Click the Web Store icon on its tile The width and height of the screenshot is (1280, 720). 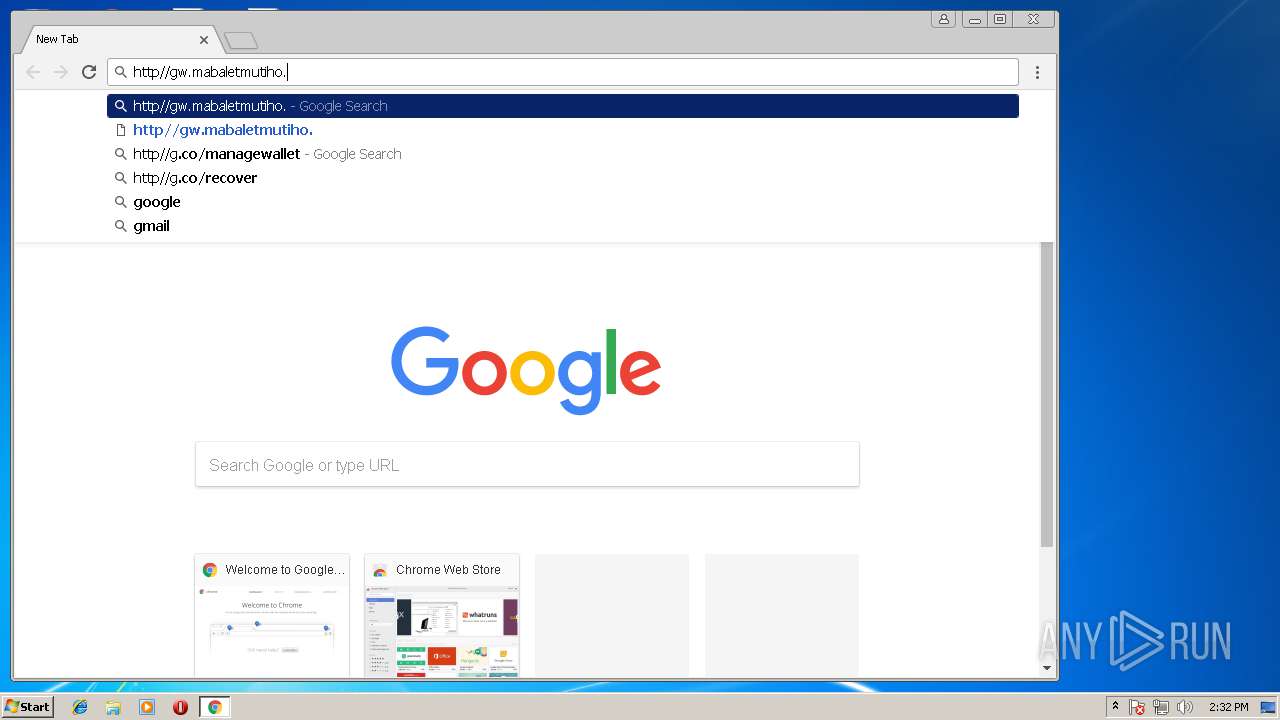(380, 570)
